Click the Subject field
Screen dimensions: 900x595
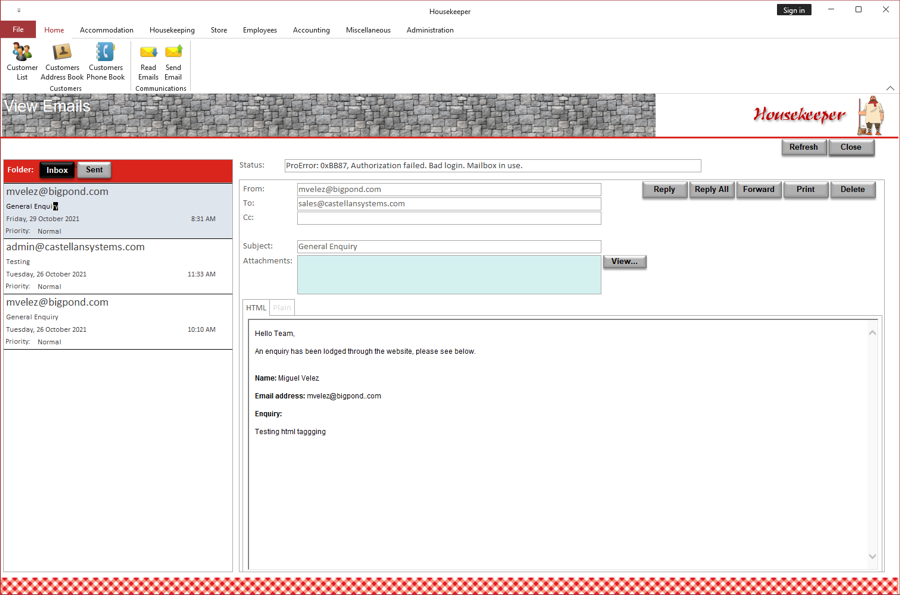[449, 247]
